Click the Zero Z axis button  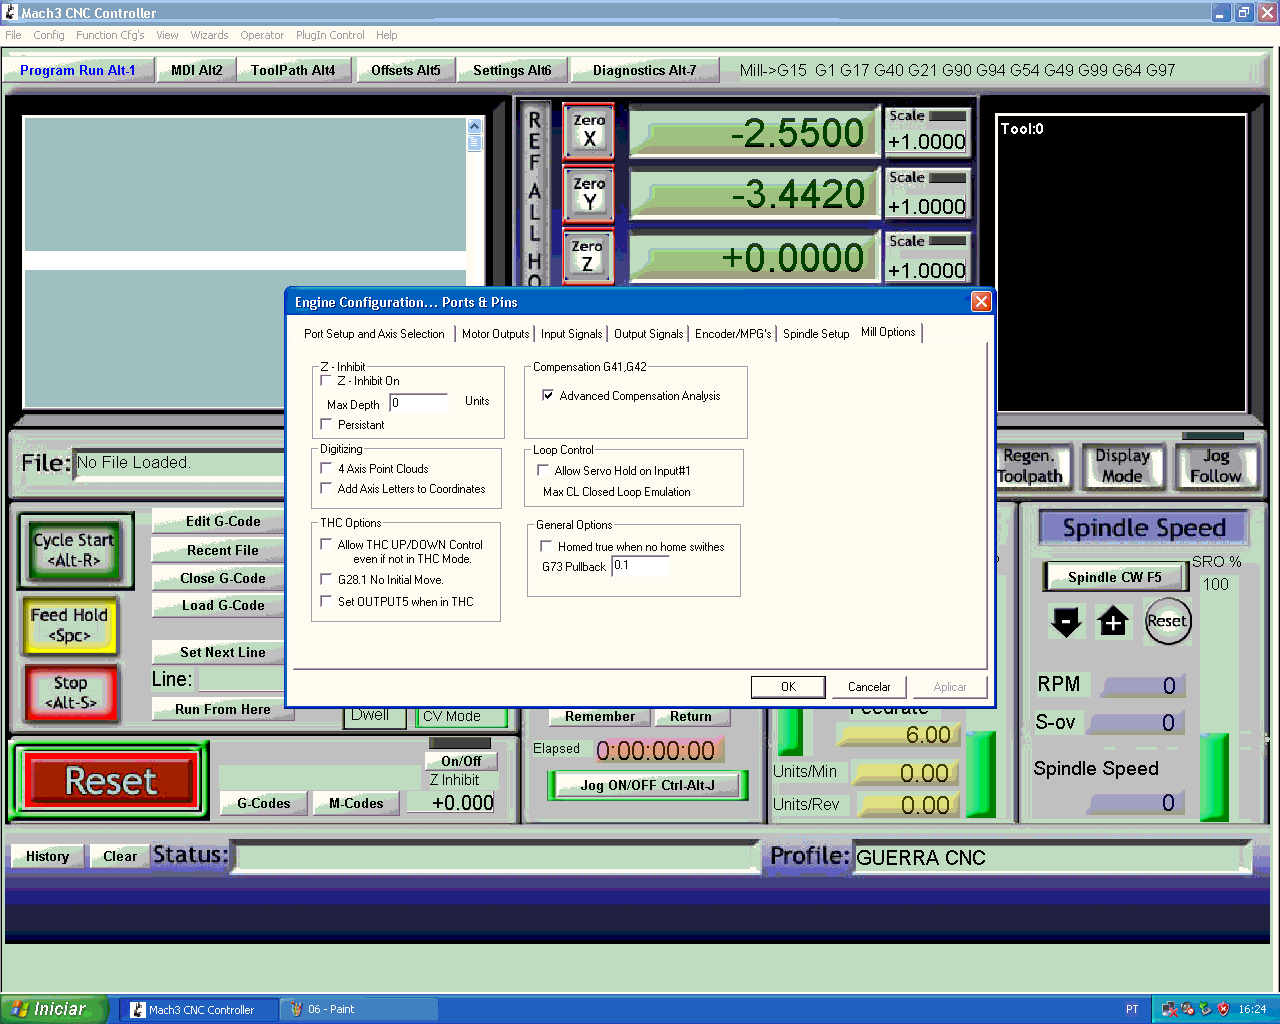click(588, 256)
